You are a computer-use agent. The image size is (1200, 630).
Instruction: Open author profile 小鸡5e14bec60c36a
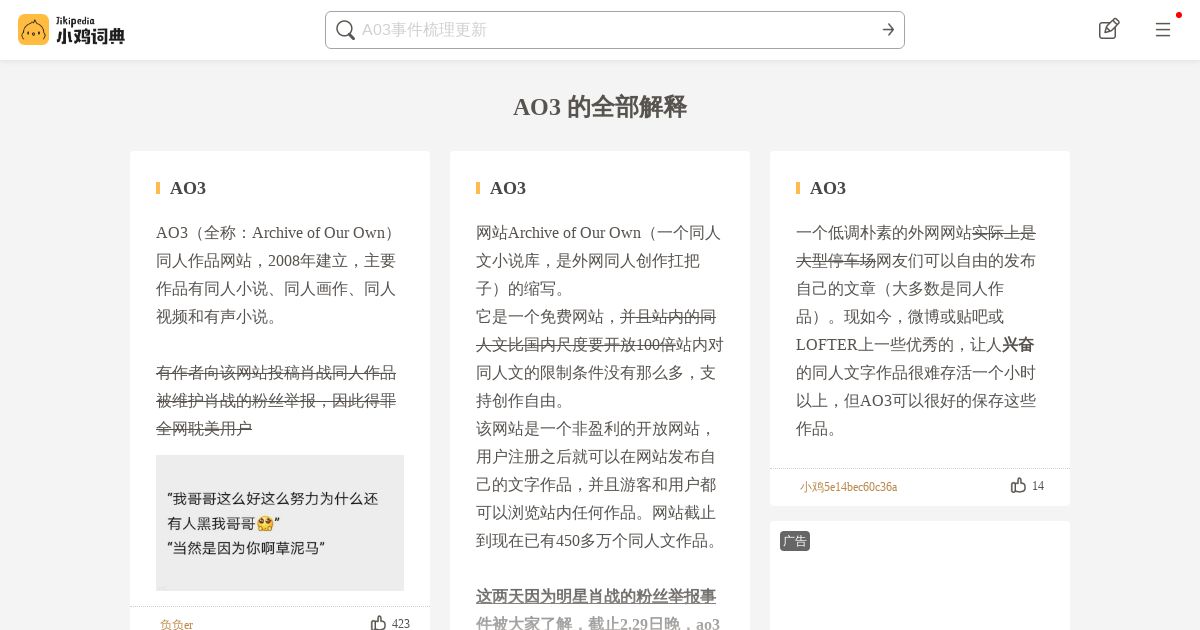point(848,487)
